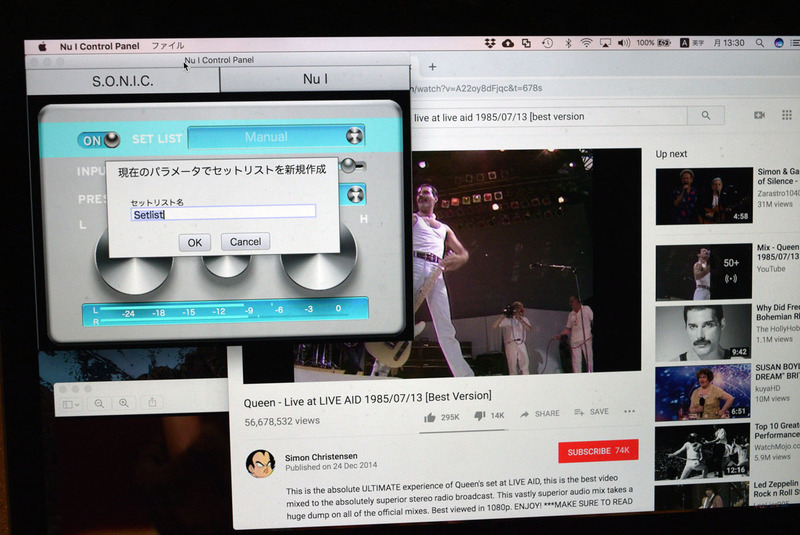This screenshot has height=535, width=800.
Task: Open the PRESET dropdown knob button
Action: coord(355,194)
